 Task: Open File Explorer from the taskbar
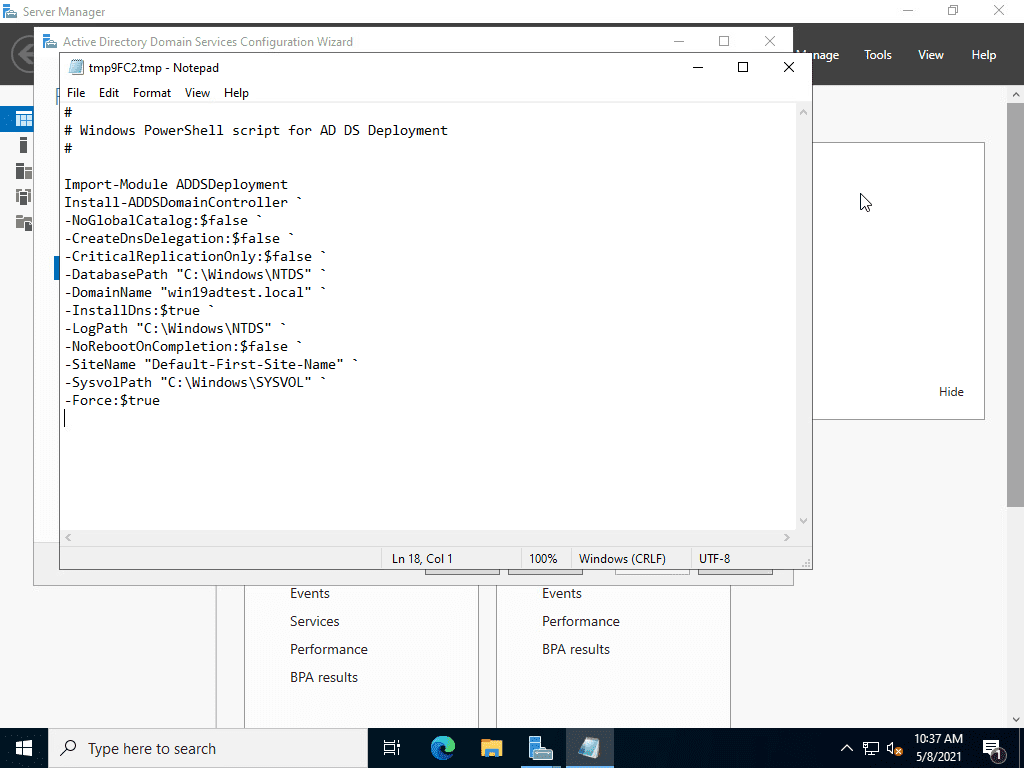pyautogui.click(x=491, y=747)
